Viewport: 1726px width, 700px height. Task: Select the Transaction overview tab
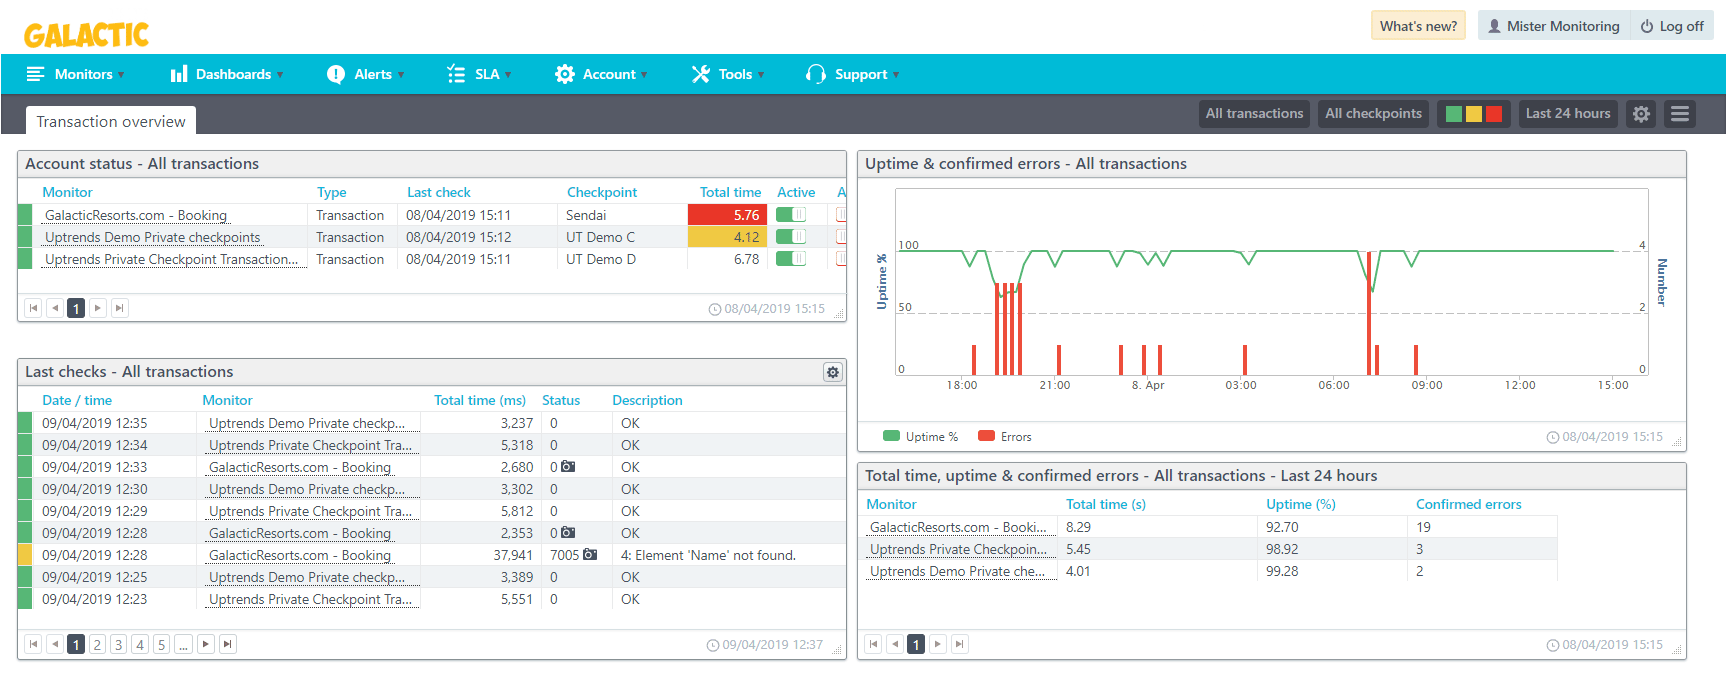pos(111,121)
